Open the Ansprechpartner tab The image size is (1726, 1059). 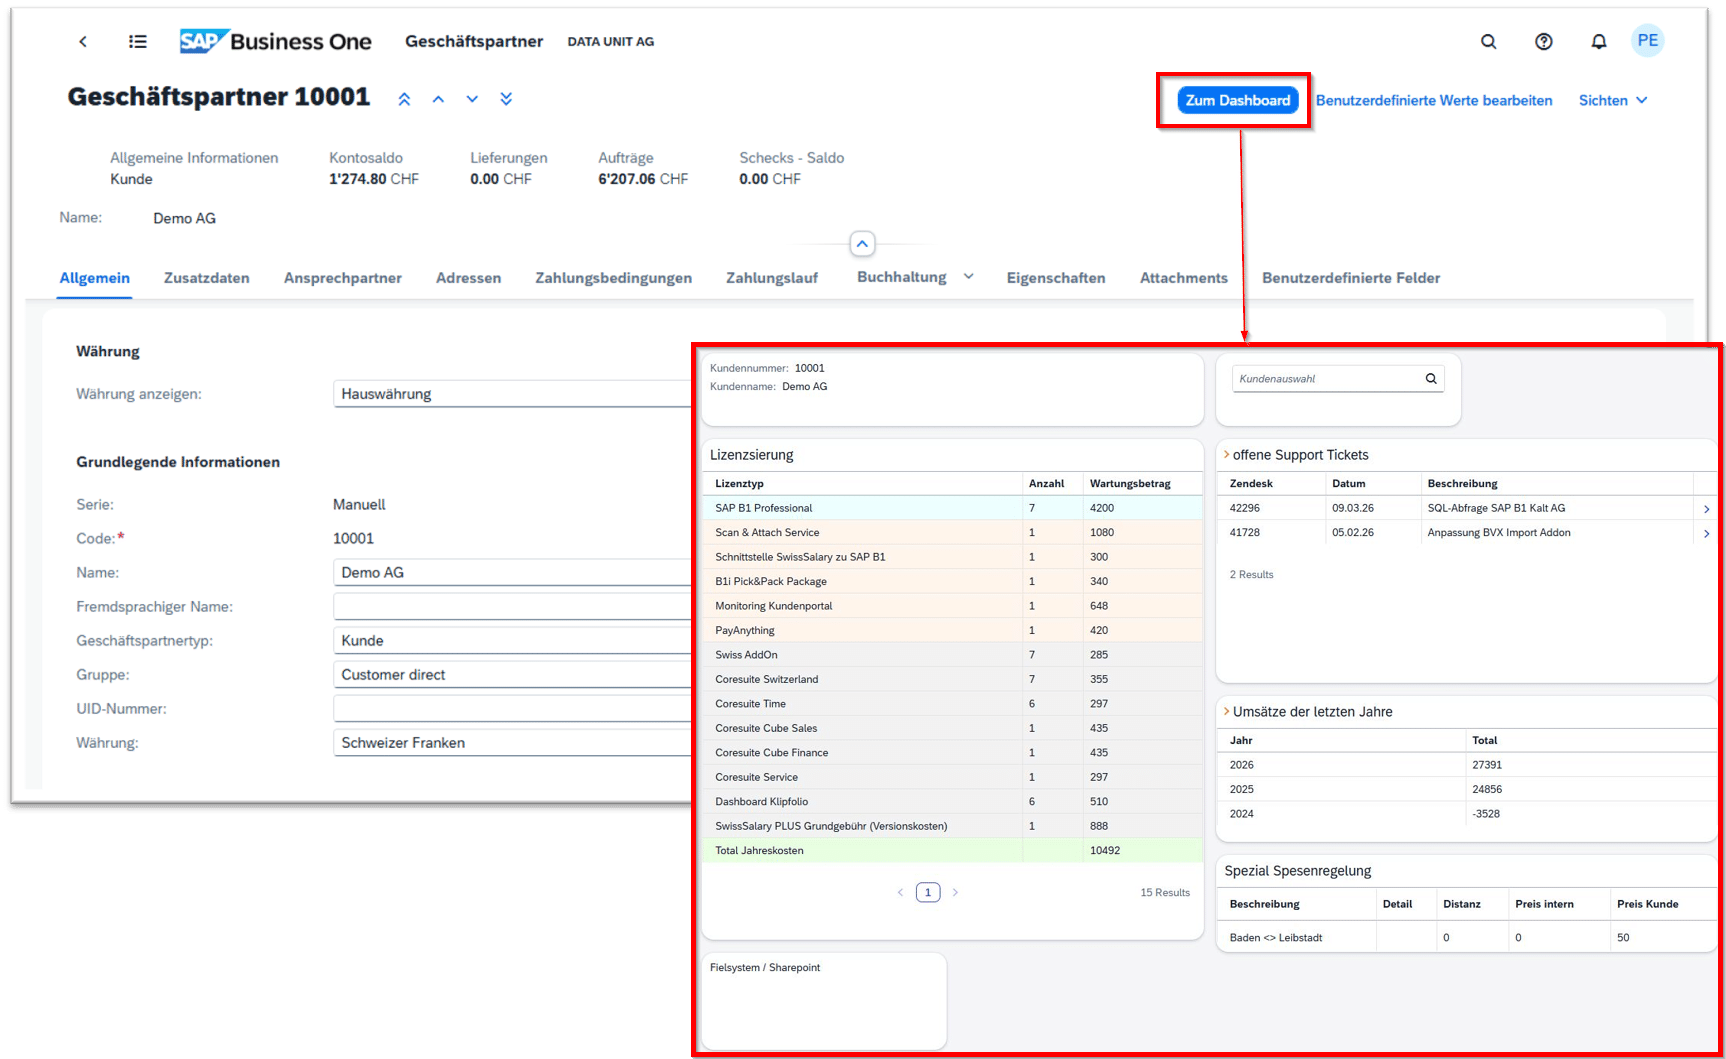point(343,278)
